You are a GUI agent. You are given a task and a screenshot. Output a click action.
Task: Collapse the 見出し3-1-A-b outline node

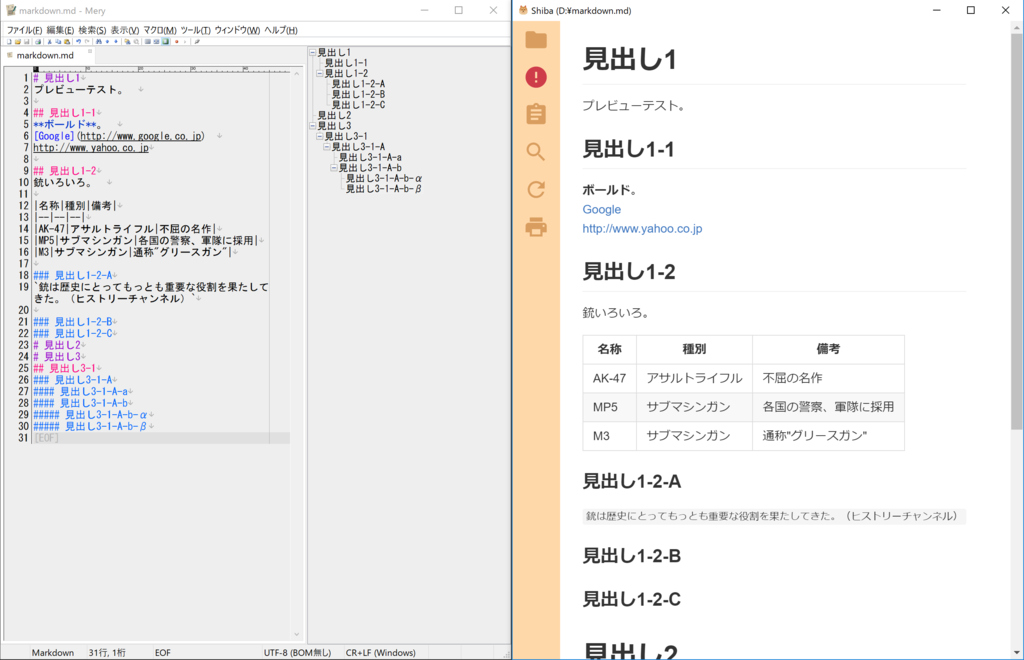[x=334, y=167]
